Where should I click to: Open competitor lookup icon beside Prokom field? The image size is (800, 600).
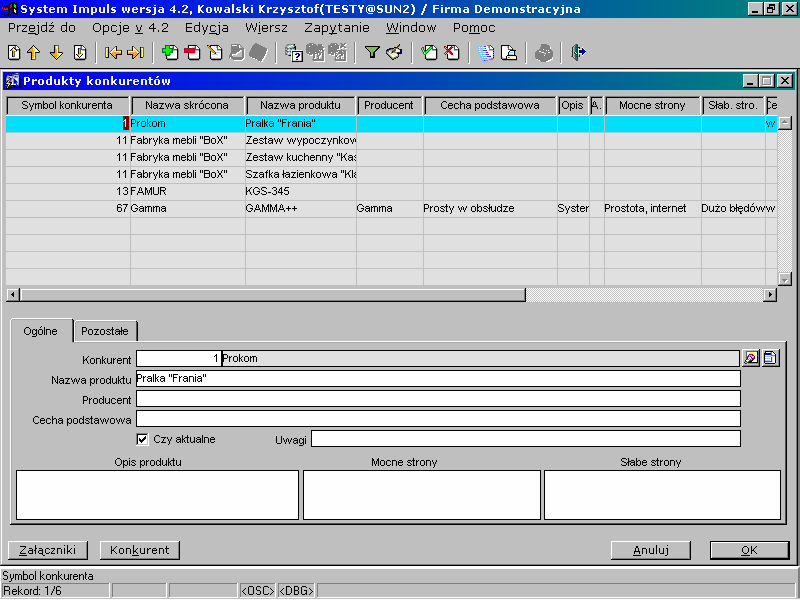pyautogui.click(x=751, y=358)
